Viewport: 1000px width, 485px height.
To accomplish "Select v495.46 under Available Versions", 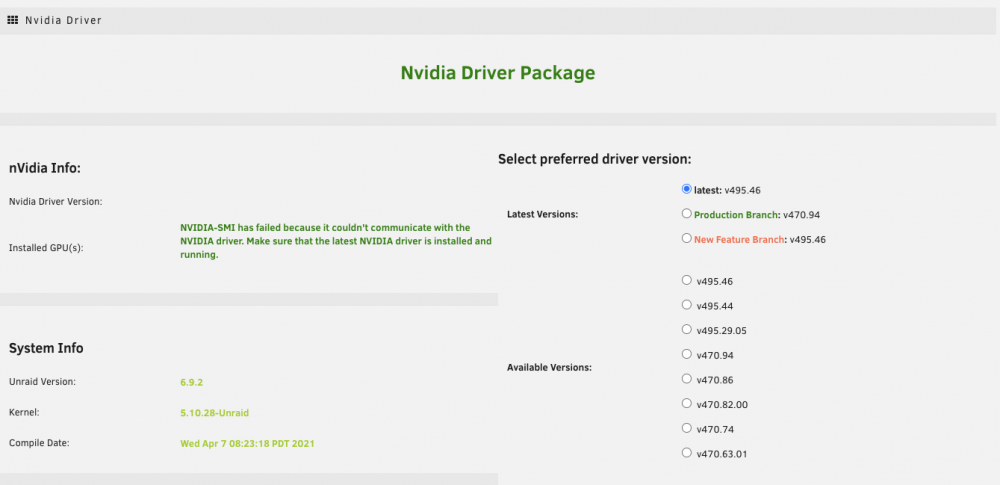I will click(686, 280).
